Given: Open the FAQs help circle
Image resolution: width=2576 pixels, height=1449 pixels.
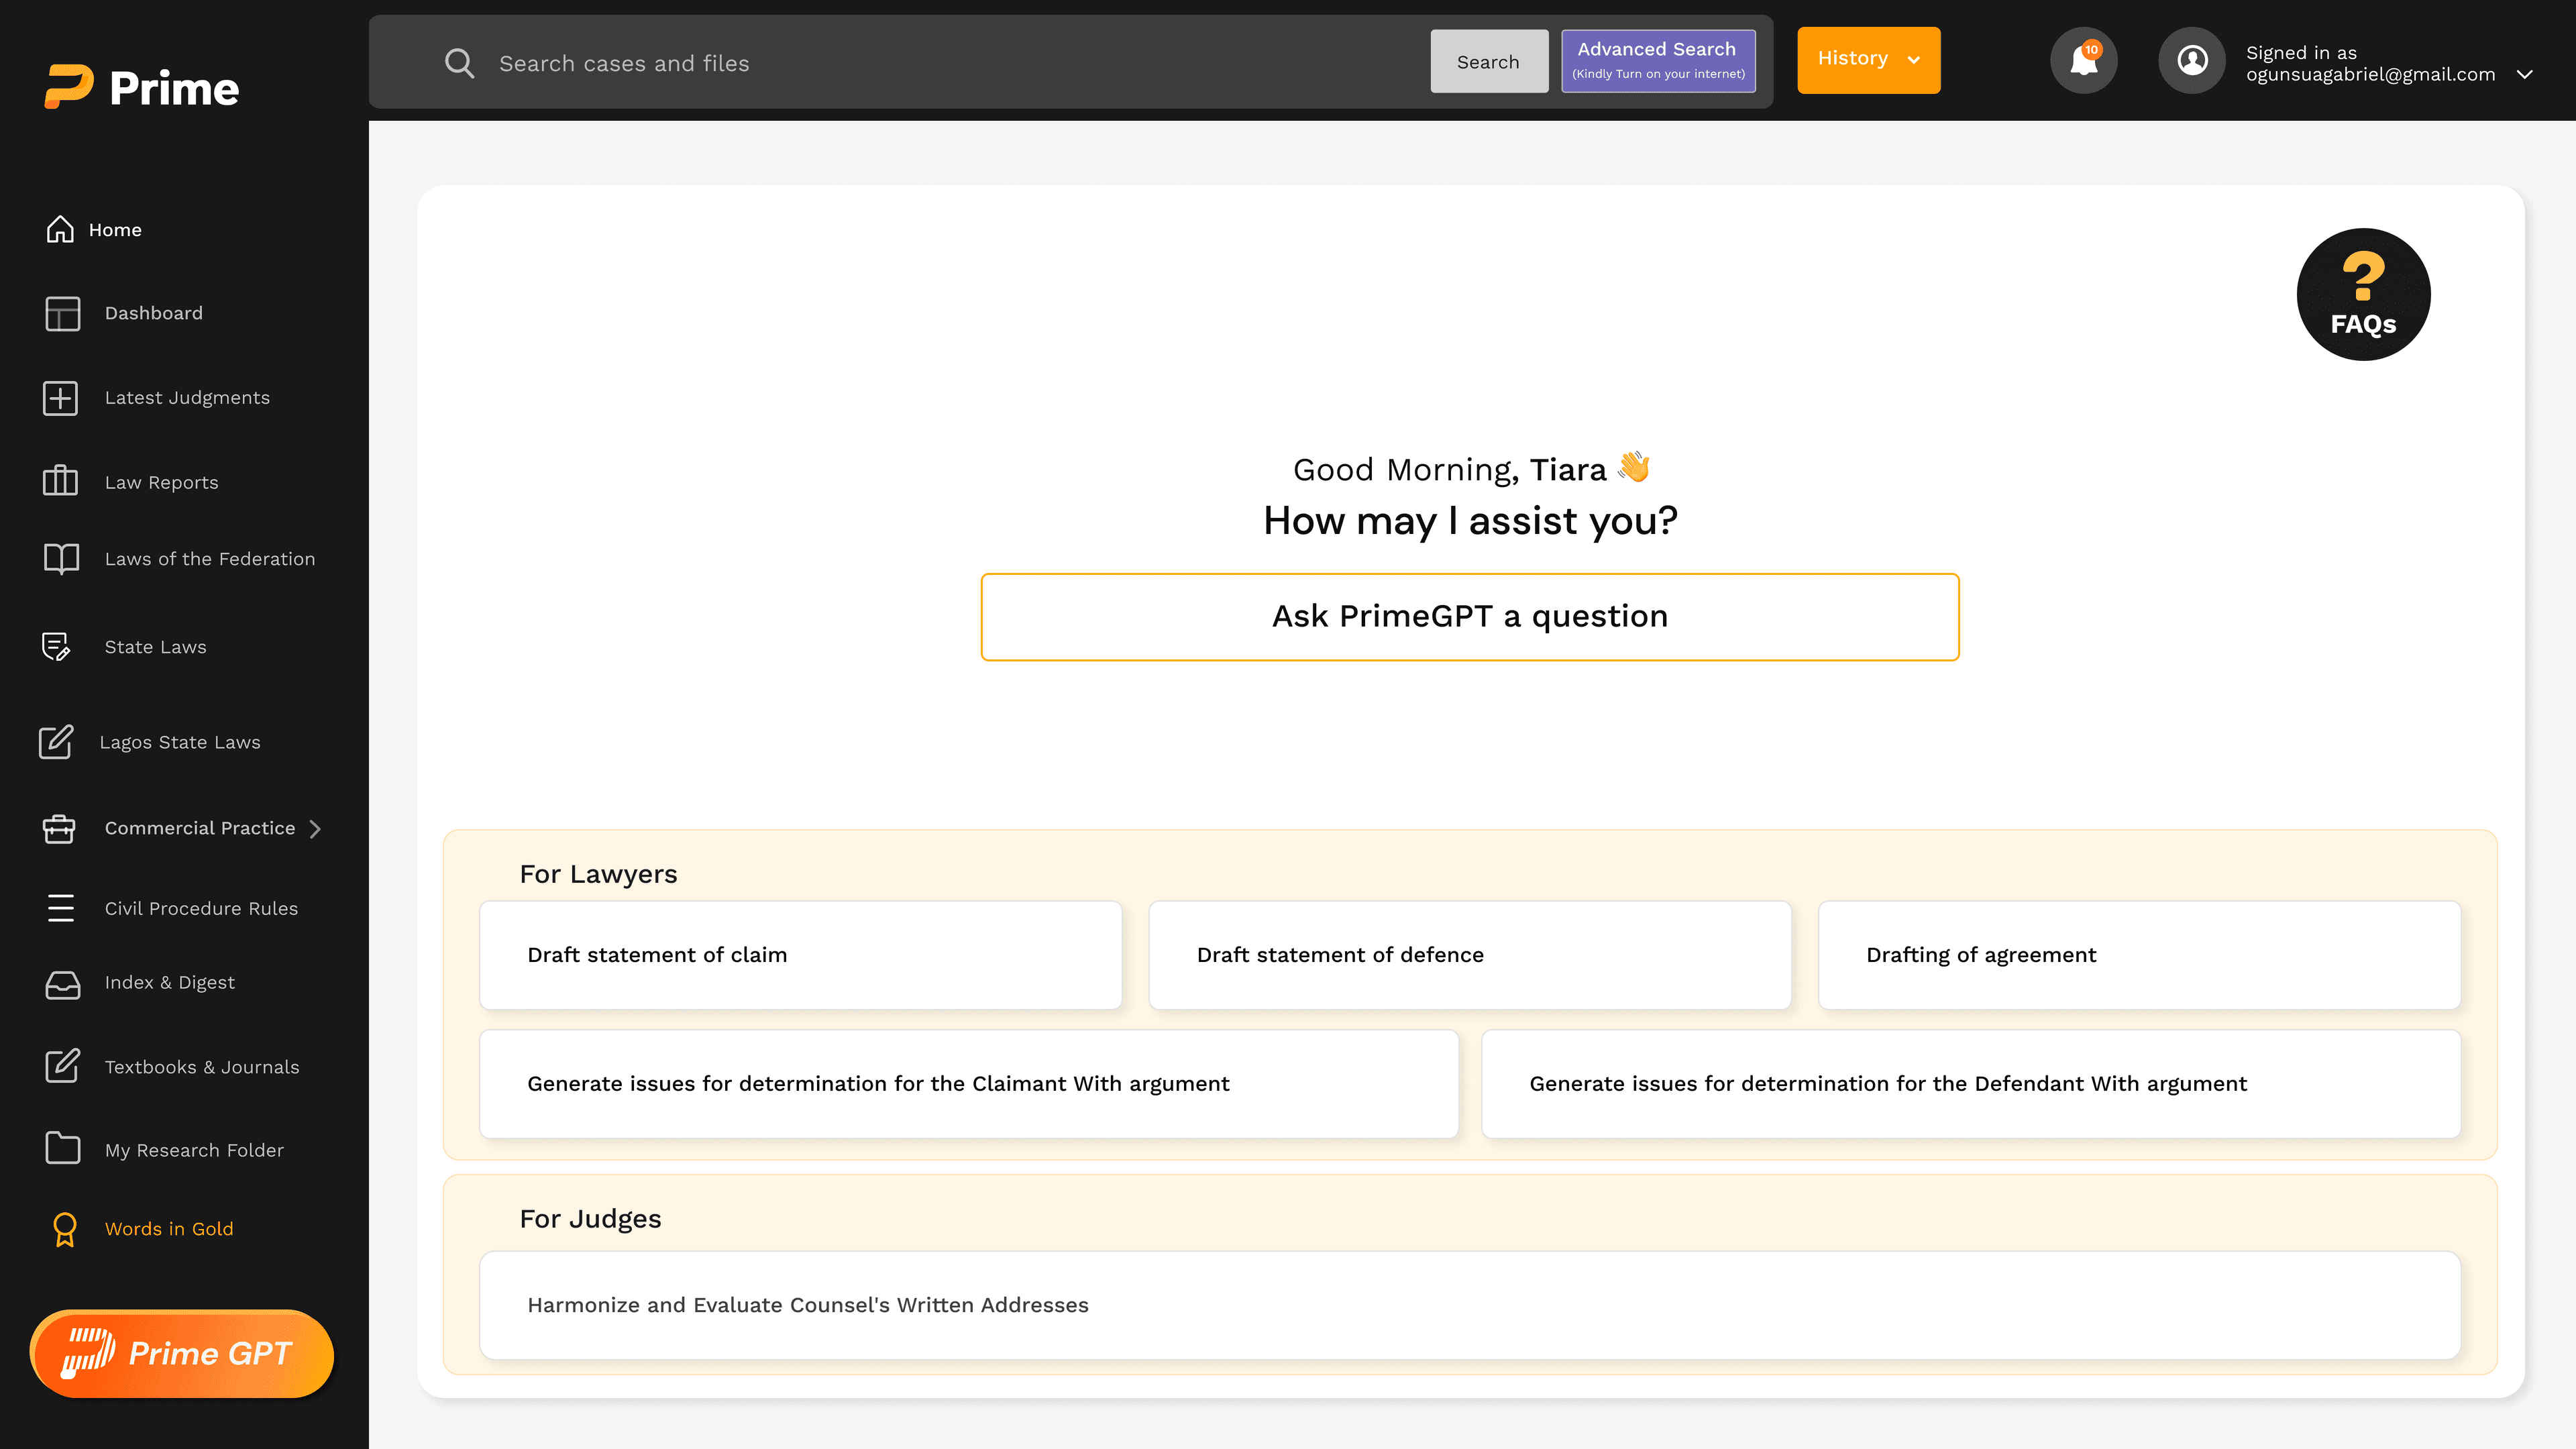Looking at the screenshot, I should (2362, 294).
